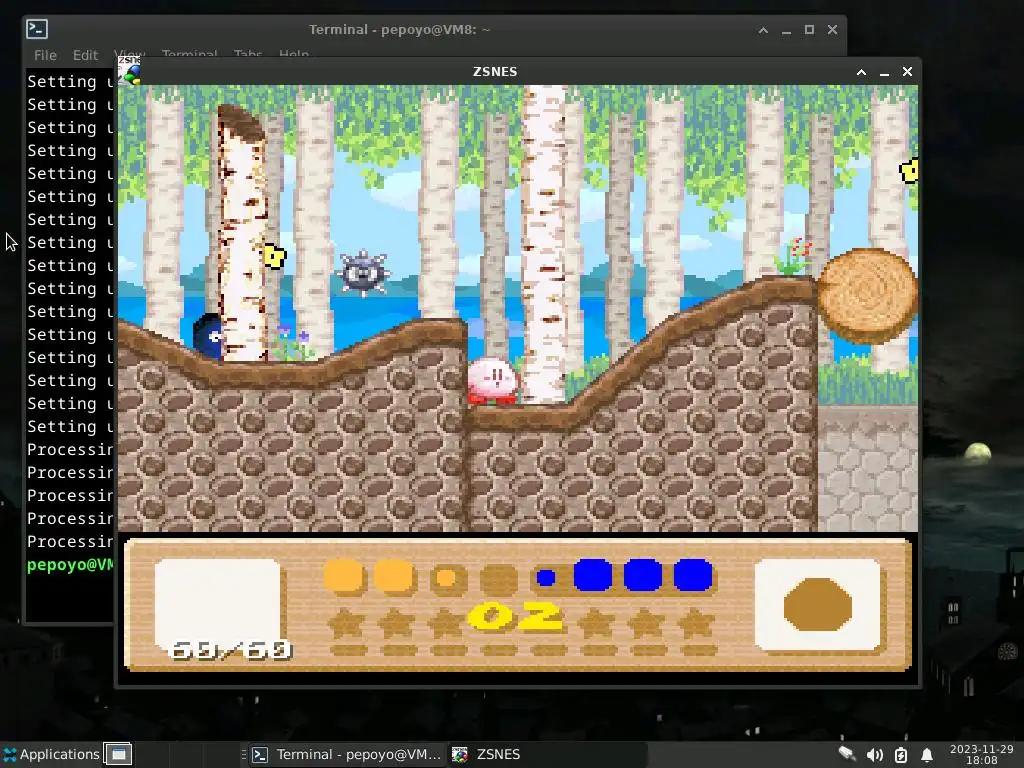
Task: Open the Edit menu in Terminal
Action: [x=85, y=55]
